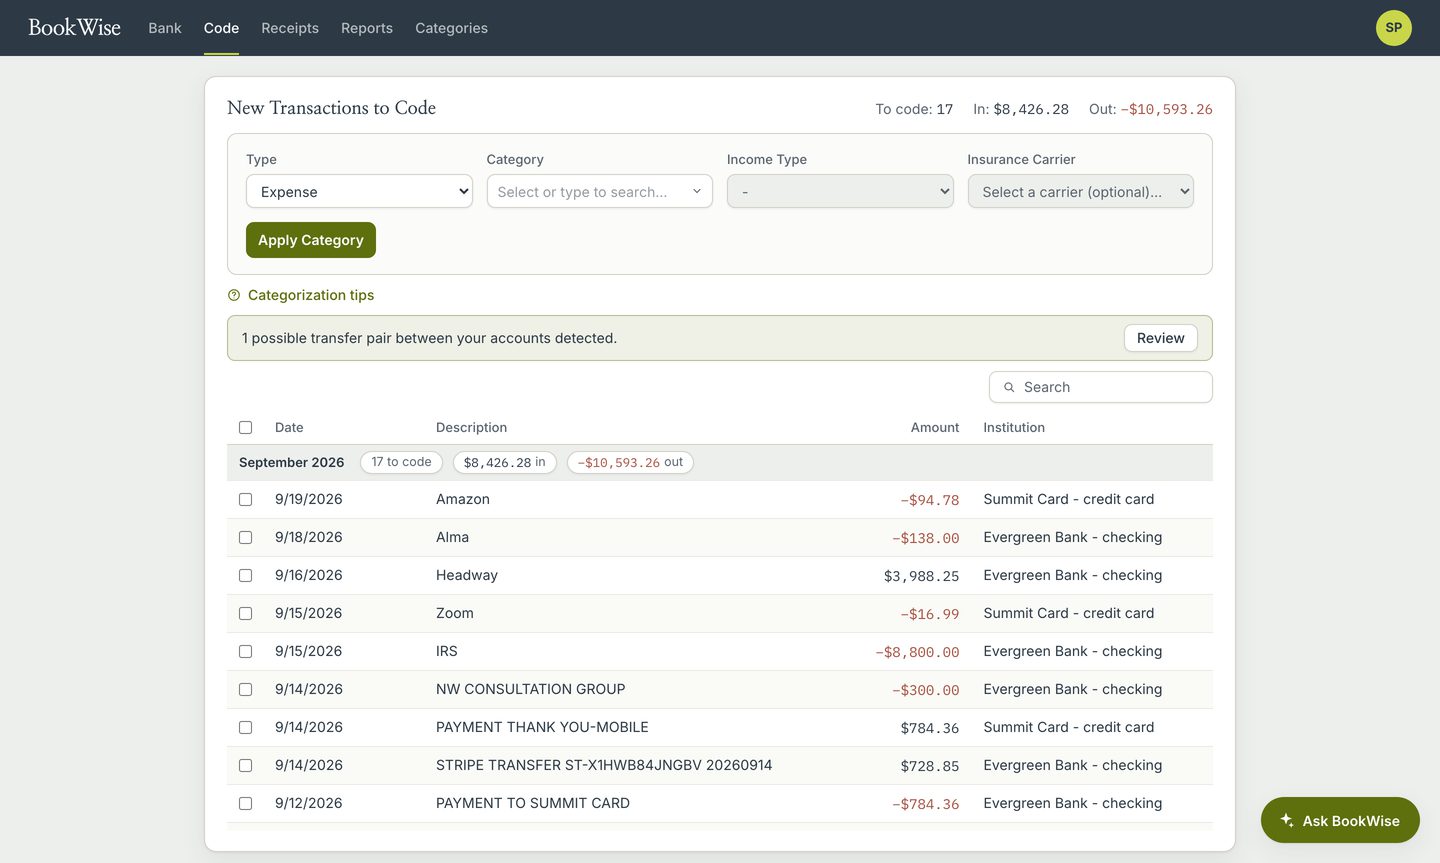Image resolution: width=1440 pixels, height=863 pixels.
Task: Click the BookWise logo
Action: [74, 28]
